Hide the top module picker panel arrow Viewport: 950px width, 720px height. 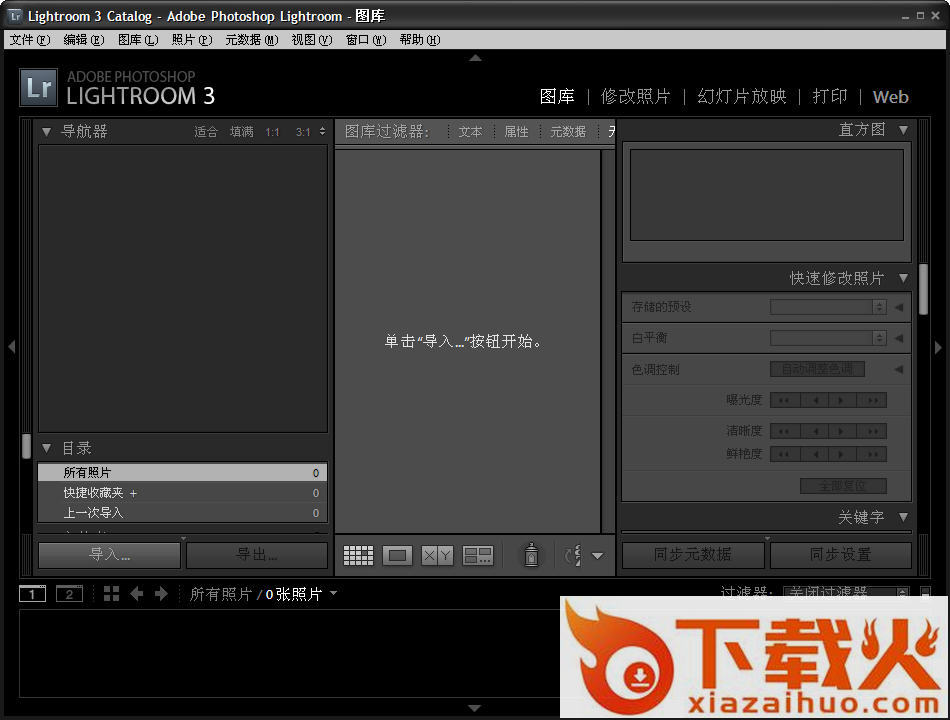tap(476, 58)
